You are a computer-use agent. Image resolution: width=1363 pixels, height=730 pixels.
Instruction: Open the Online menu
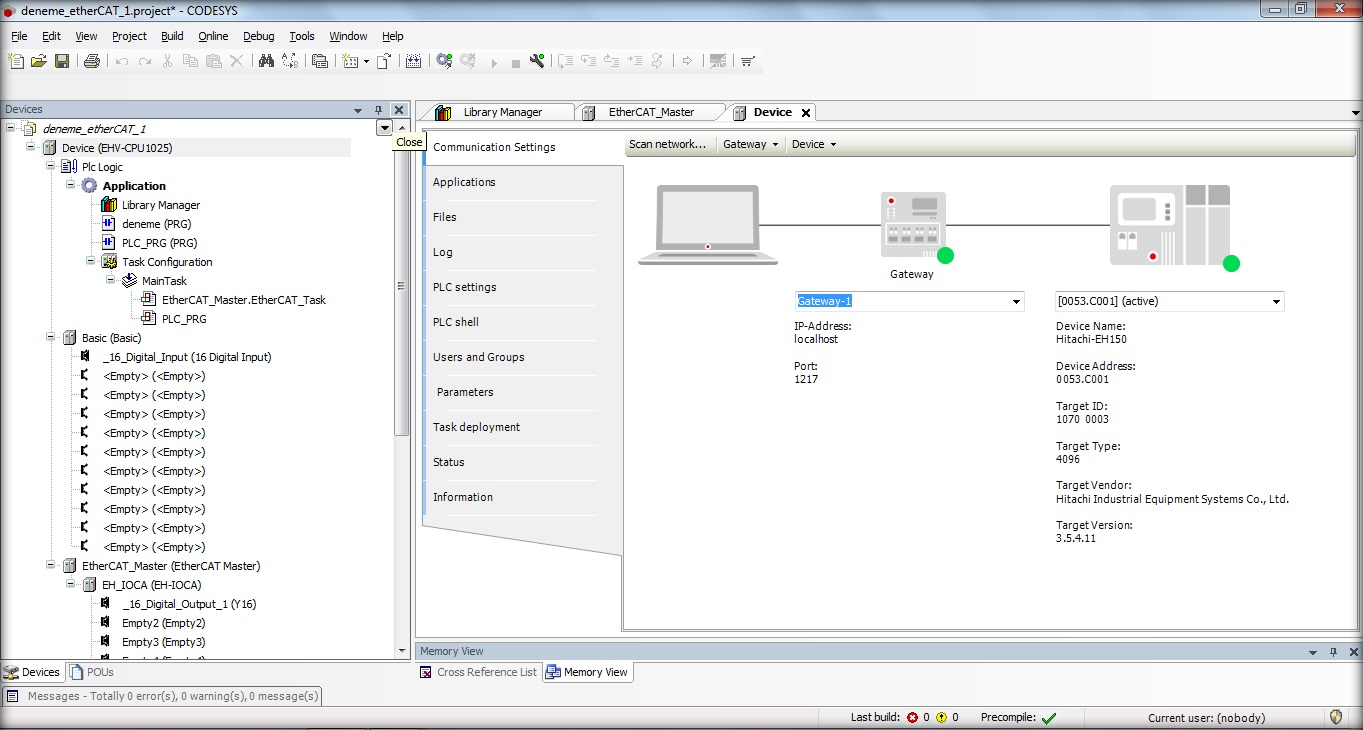point(213,36)
